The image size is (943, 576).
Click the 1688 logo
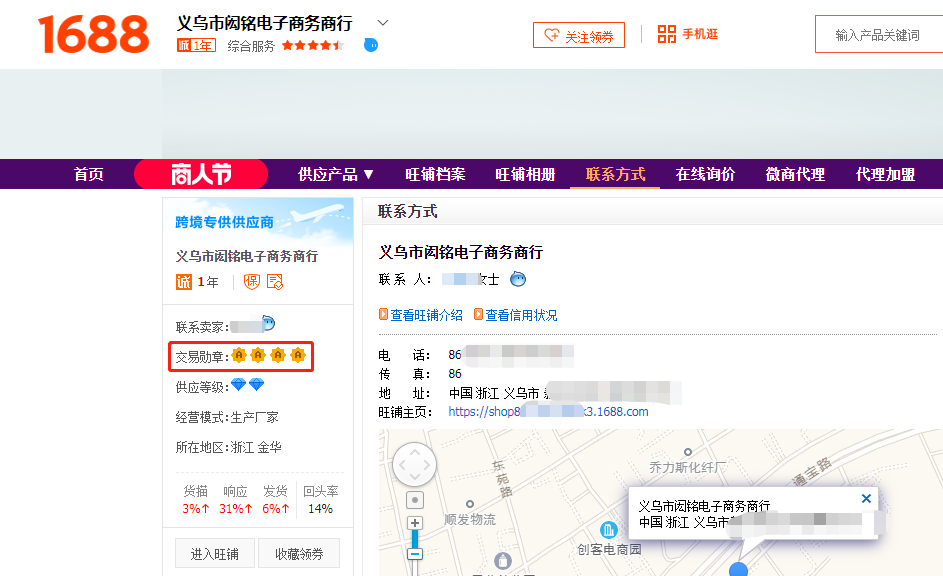pos(93,35)
